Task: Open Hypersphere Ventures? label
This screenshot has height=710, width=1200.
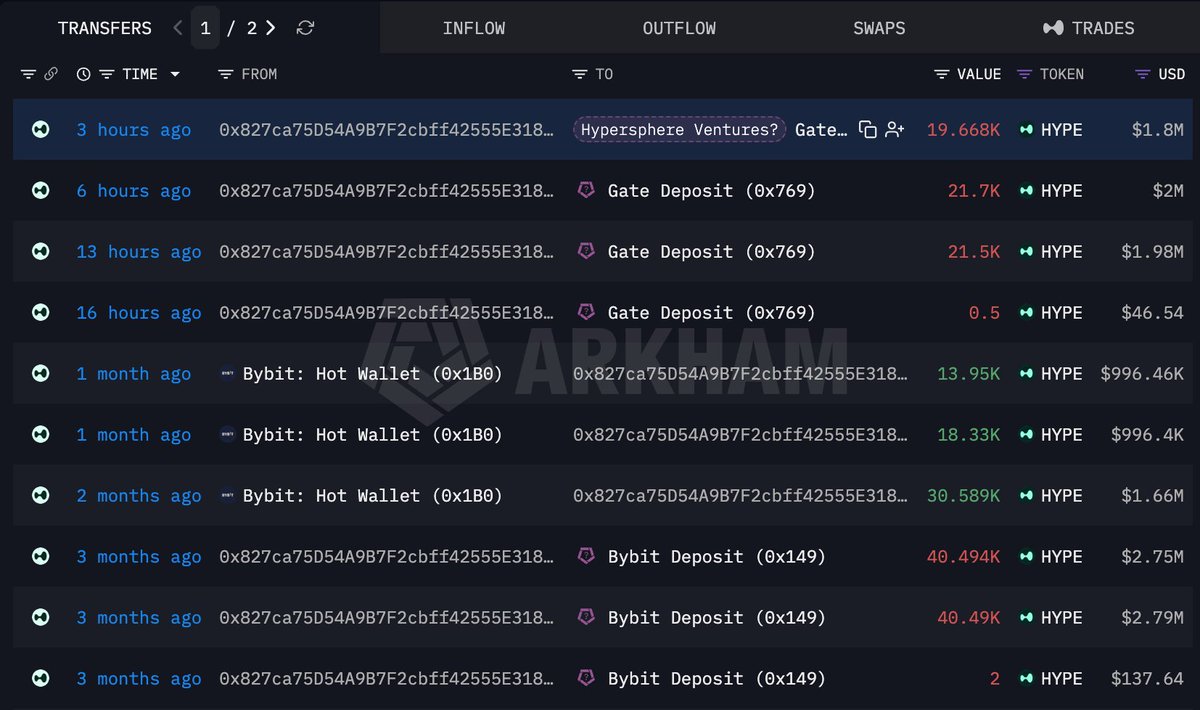Action: [680, 129]
